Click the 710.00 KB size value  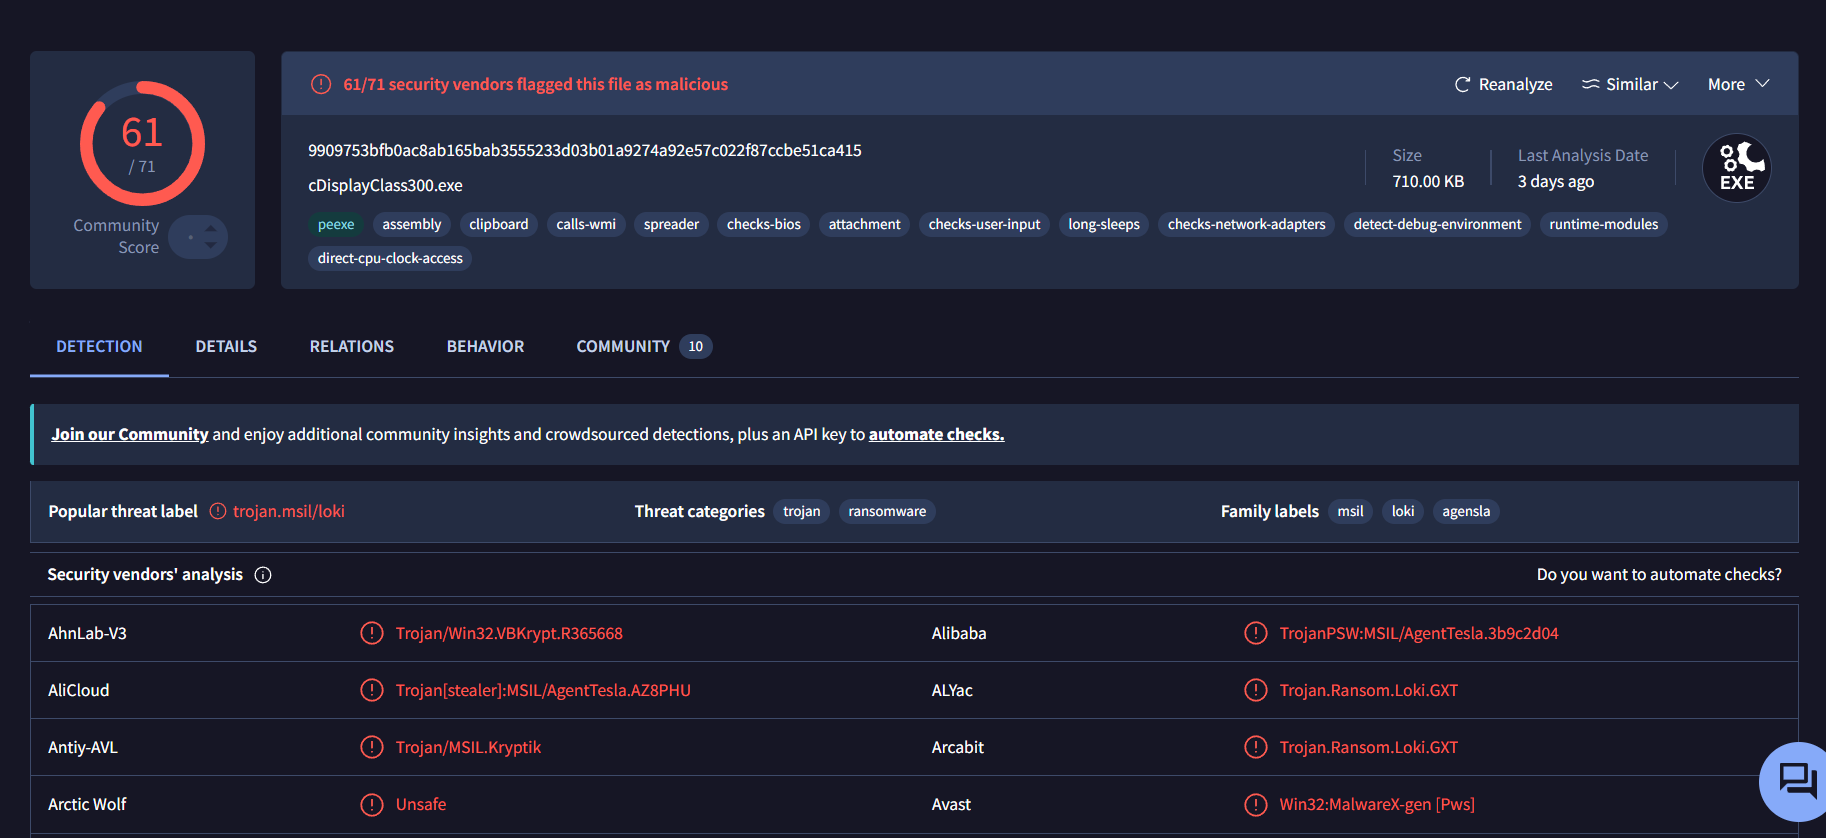(1428, 181)
